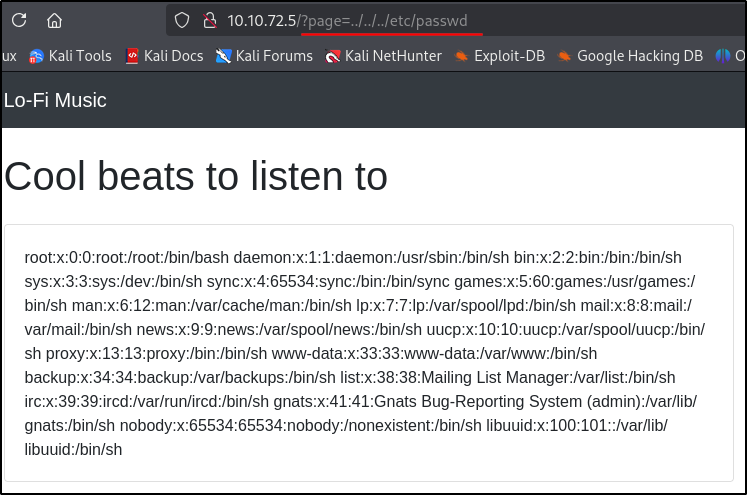Click the insecure connection padlock icon
The height and width of the screenshot is (495, 747).
pyautogui.click(x=209, y=20)
